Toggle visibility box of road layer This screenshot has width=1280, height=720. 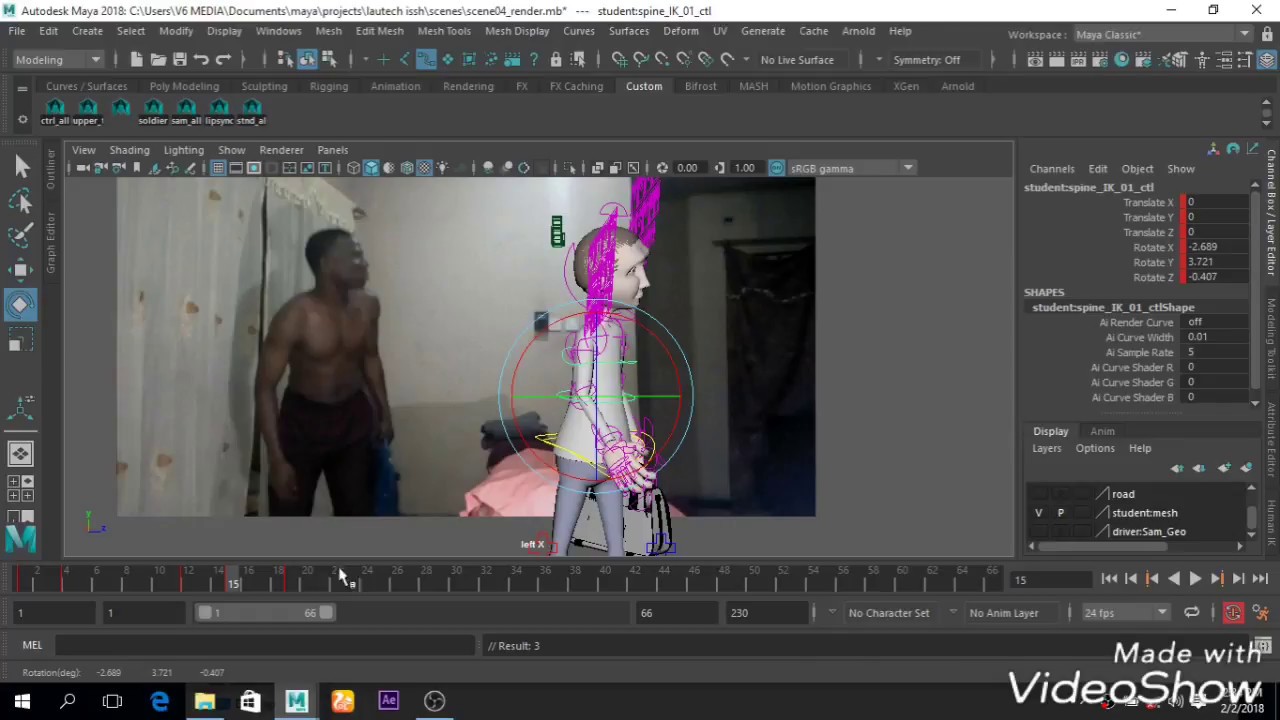tap(1039, 494)
